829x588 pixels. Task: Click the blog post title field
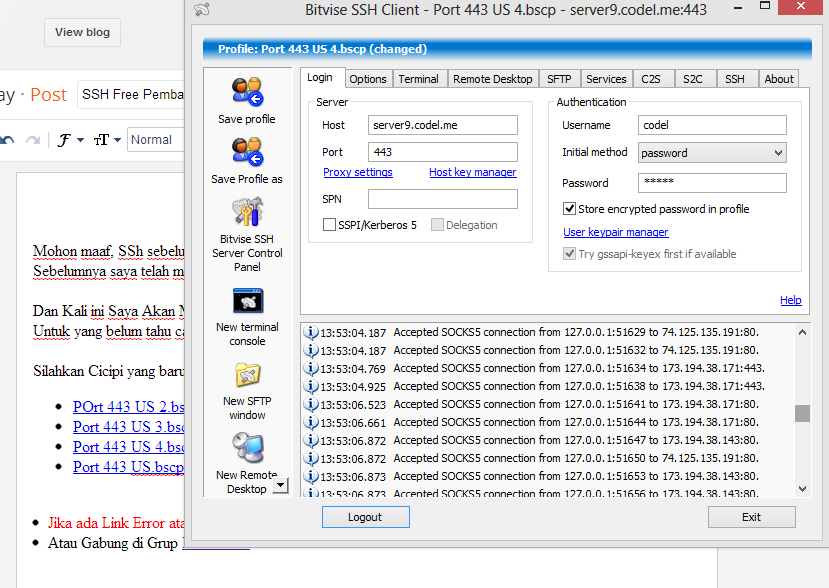click(x=131, y=95)
